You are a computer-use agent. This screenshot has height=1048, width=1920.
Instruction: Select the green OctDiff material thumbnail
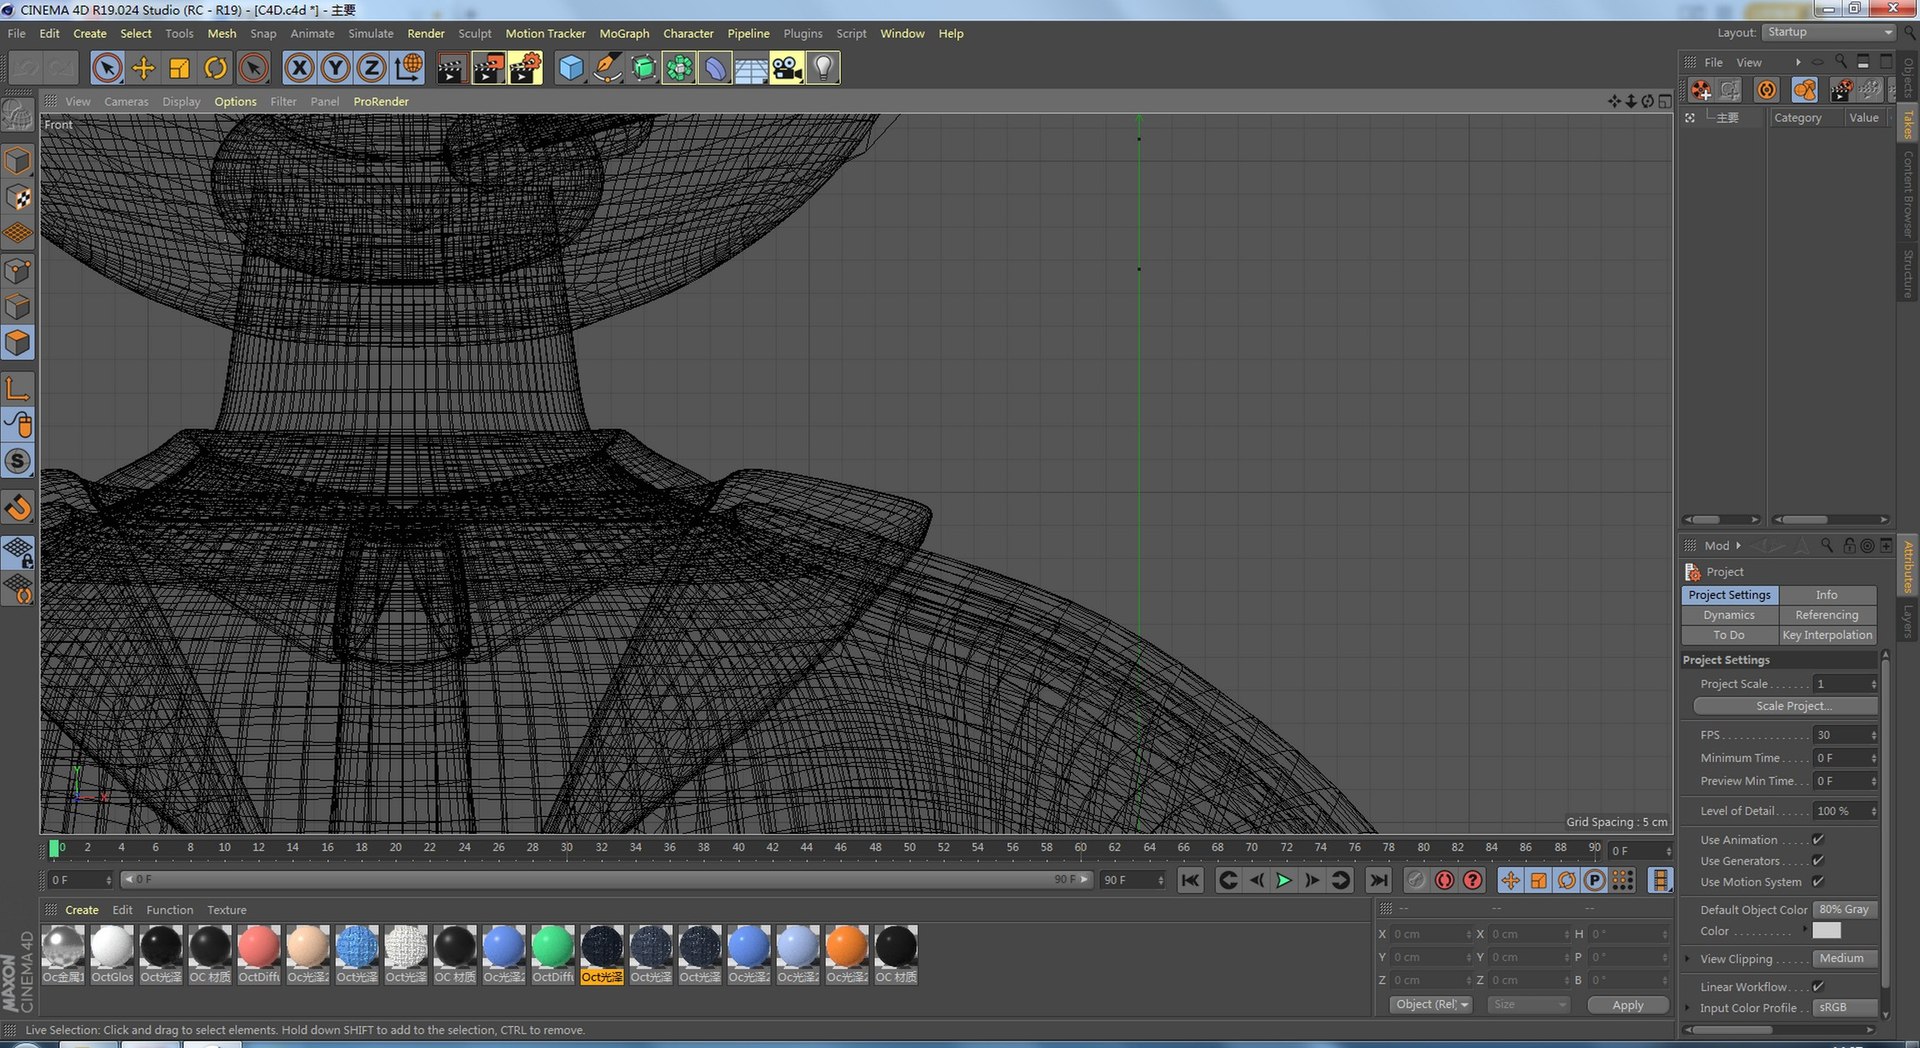[x=552, y=948]
